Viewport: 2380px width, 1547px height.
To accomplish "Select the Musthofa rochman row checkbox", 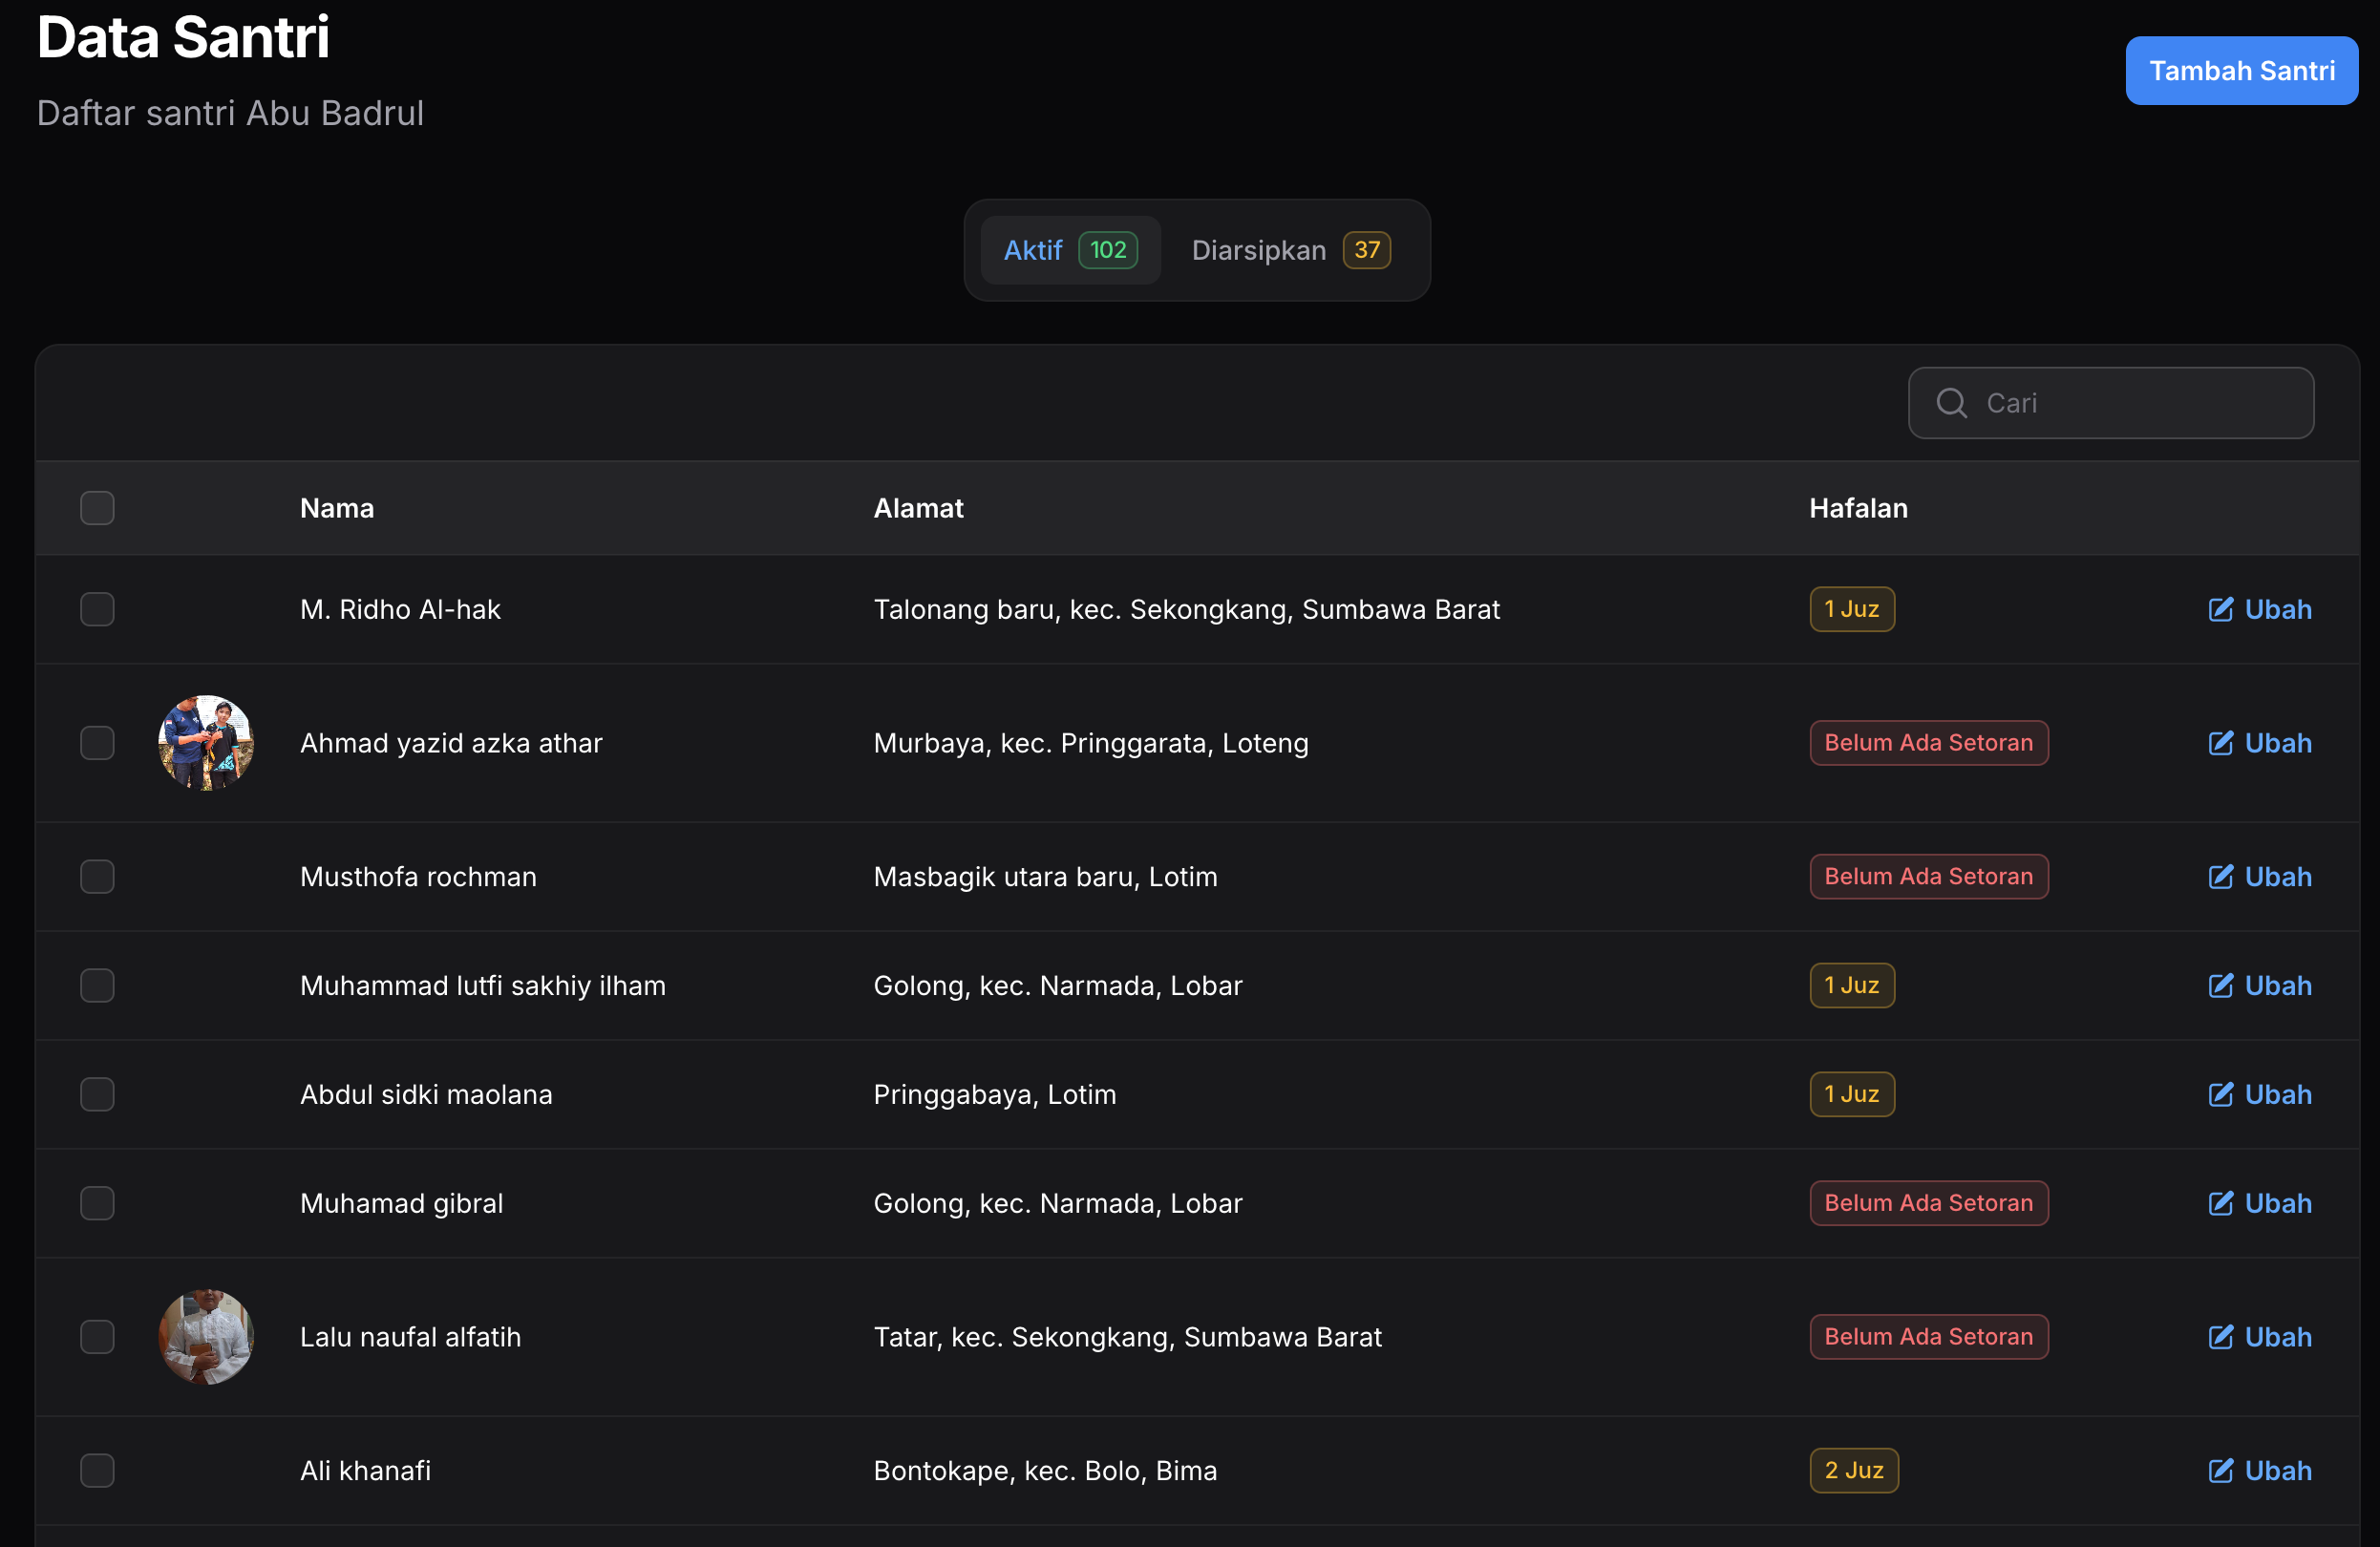I will [97, 877].
